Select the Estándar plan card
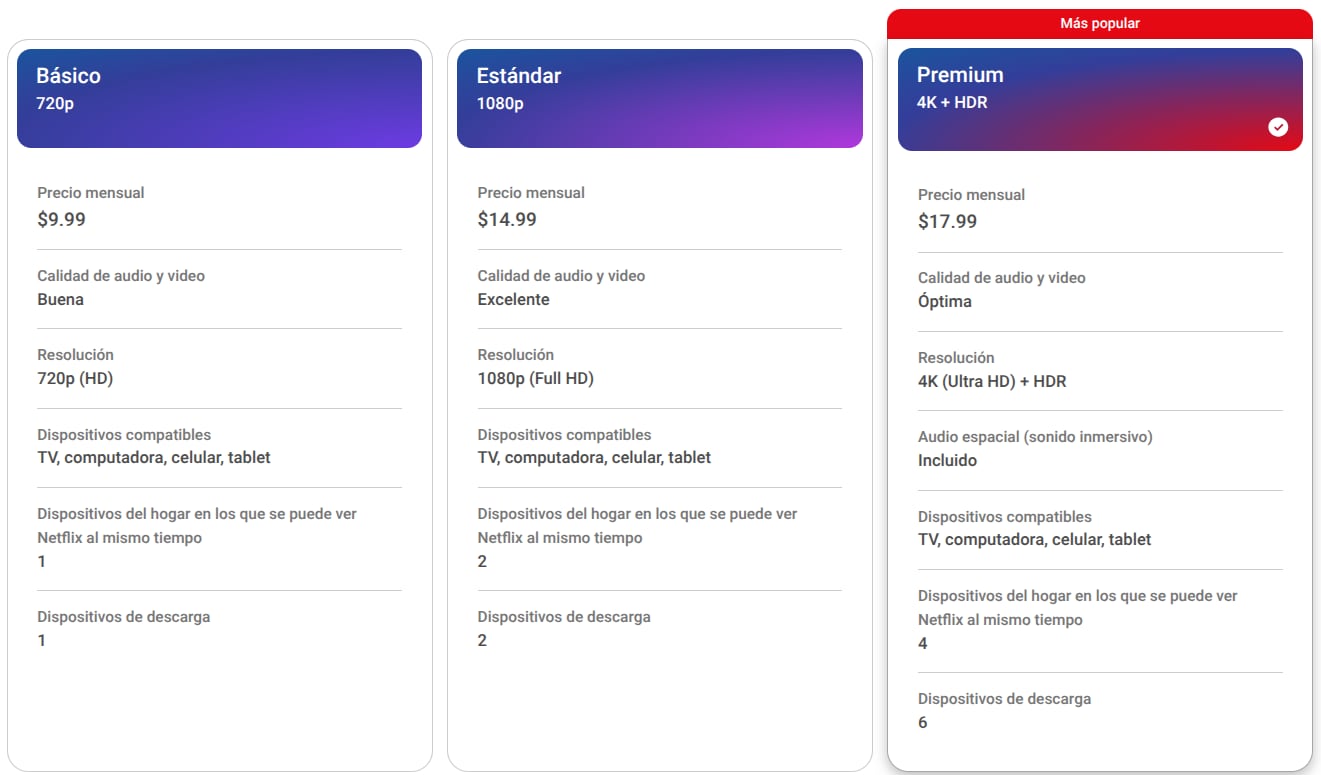 tap(660, 400)
